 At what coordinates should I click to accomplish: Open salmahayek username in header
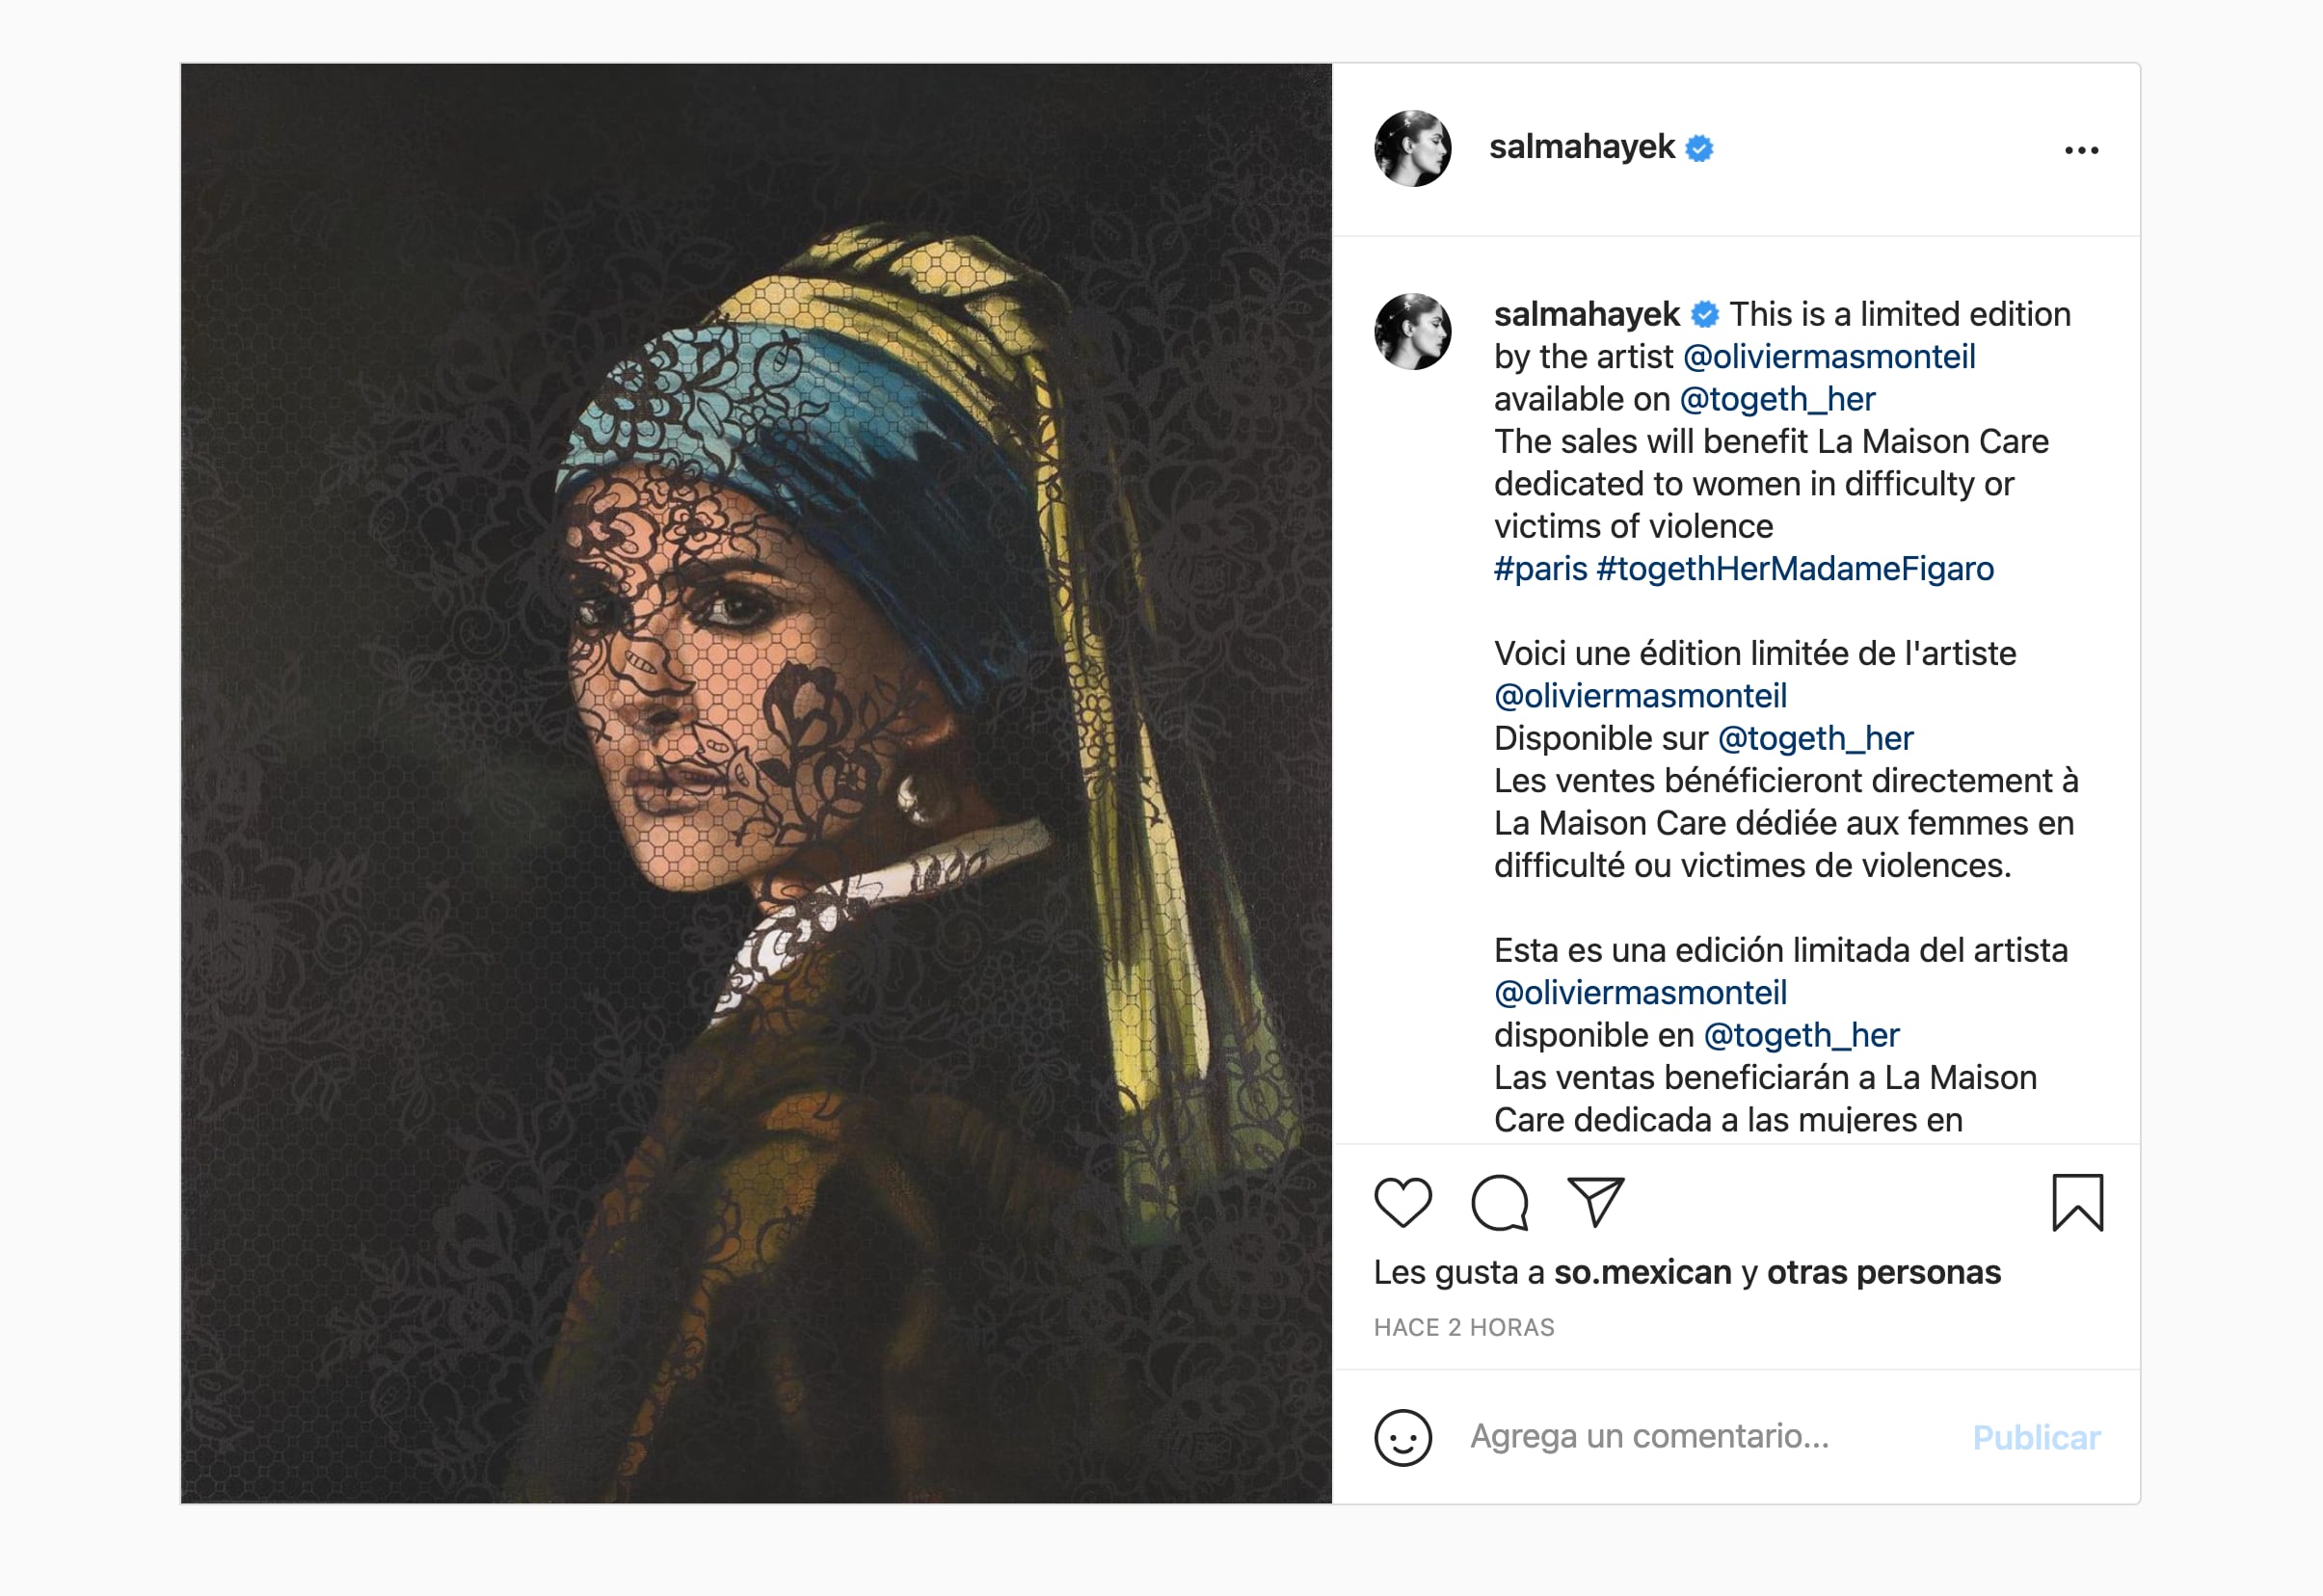tap(1581, 147)
